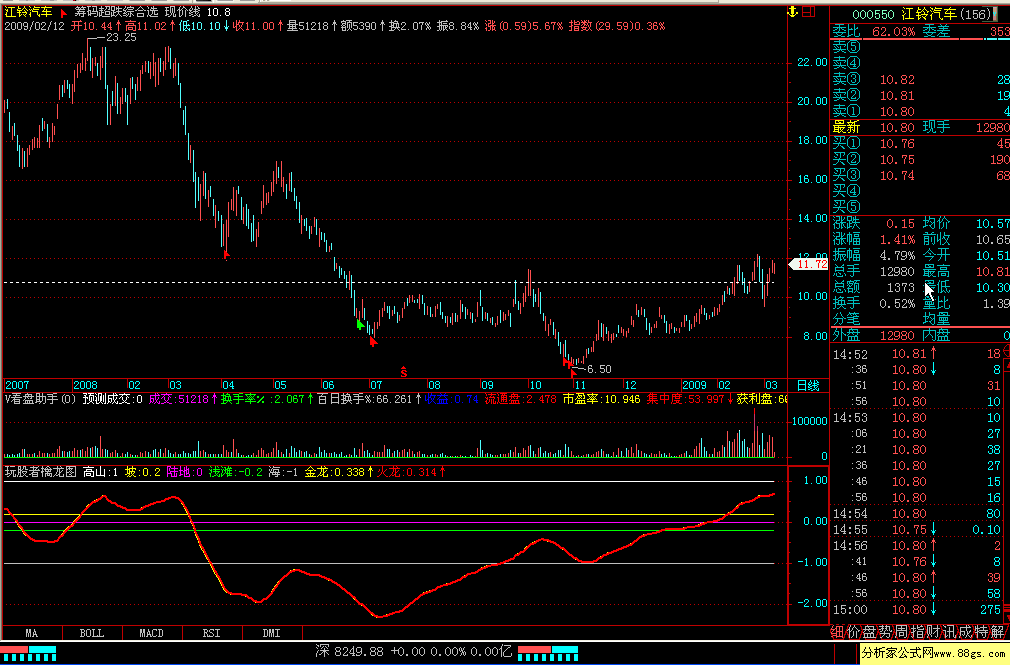This screenshot has width=1010, height=665.
Task: Open the 解 tab in the quote panel
Action: click(998, 632)
